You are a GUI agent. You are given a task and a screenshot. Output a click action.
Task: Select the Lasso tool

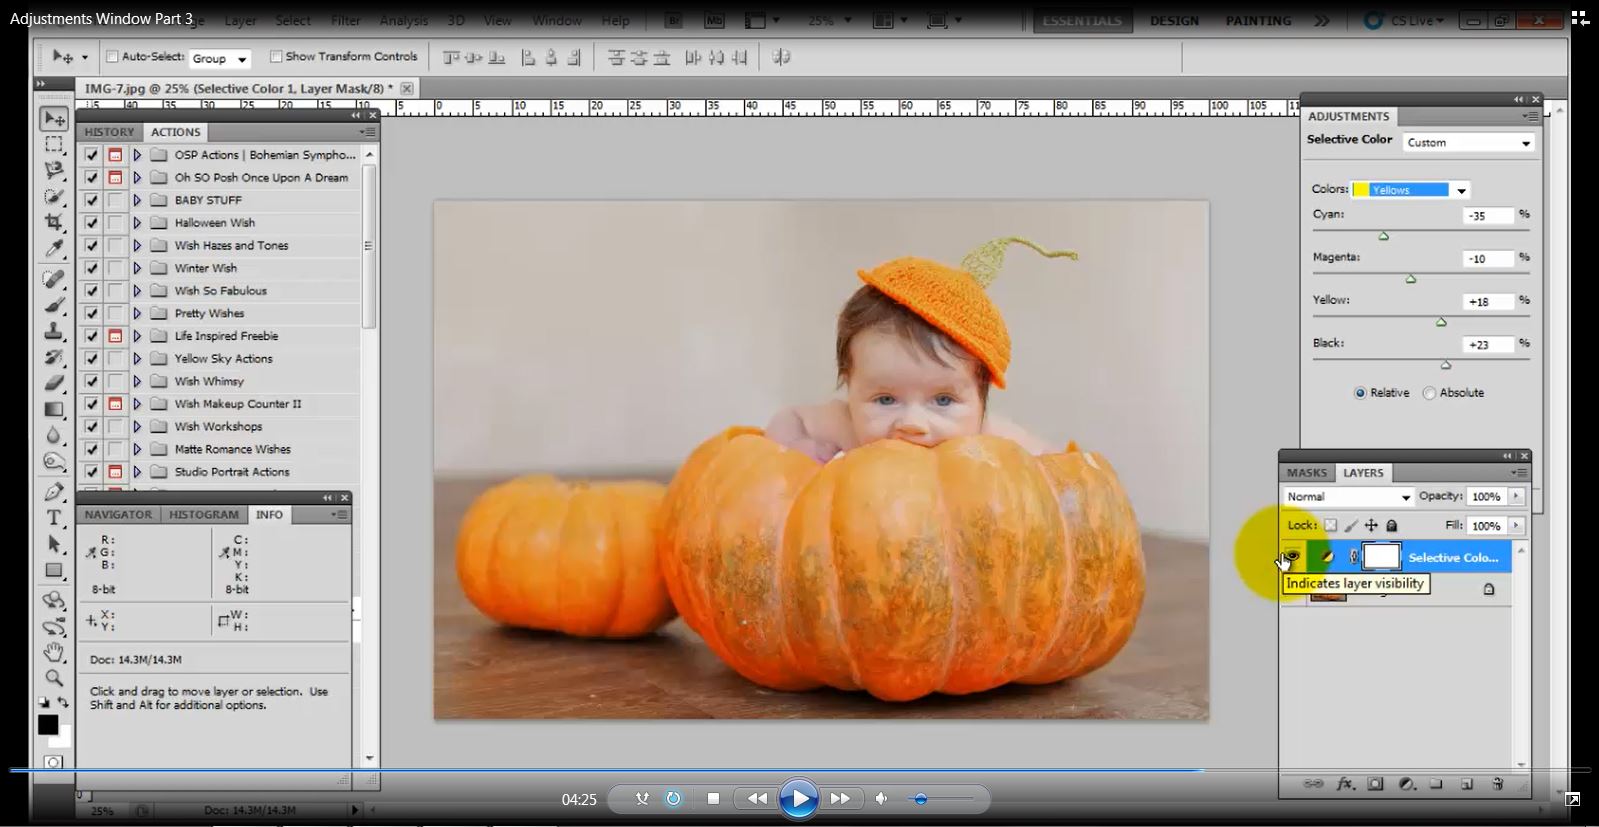click(54, 171)
